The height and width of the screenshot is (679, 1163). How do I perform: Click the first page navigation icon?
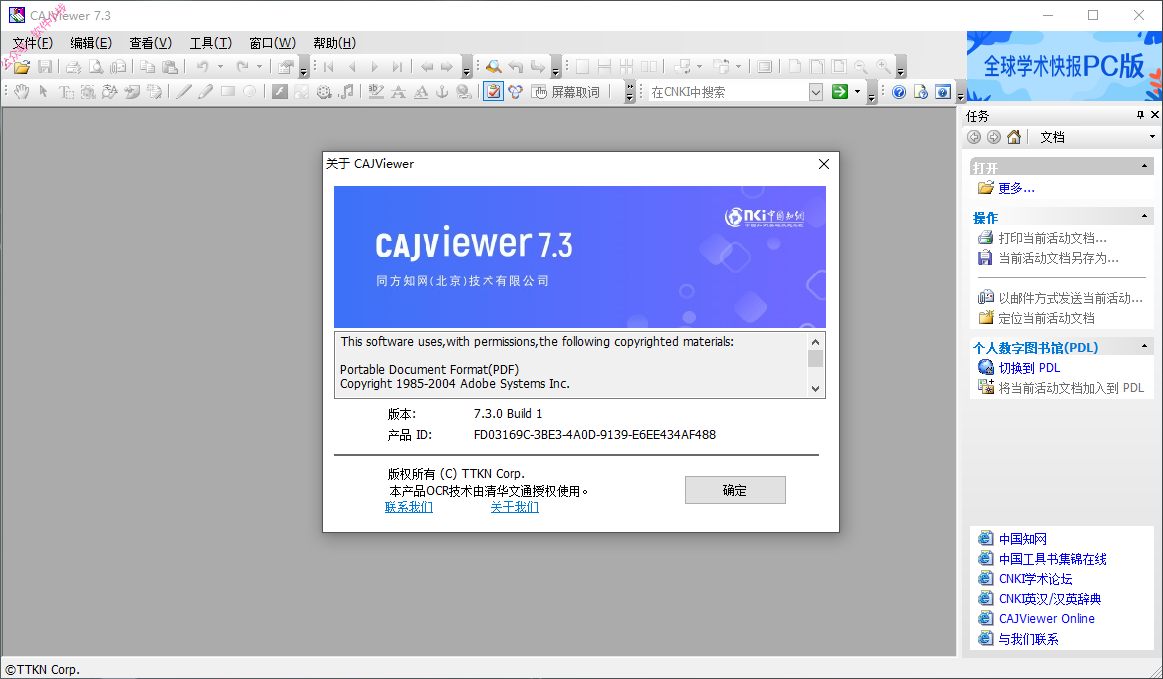click(x=329, y=67)
